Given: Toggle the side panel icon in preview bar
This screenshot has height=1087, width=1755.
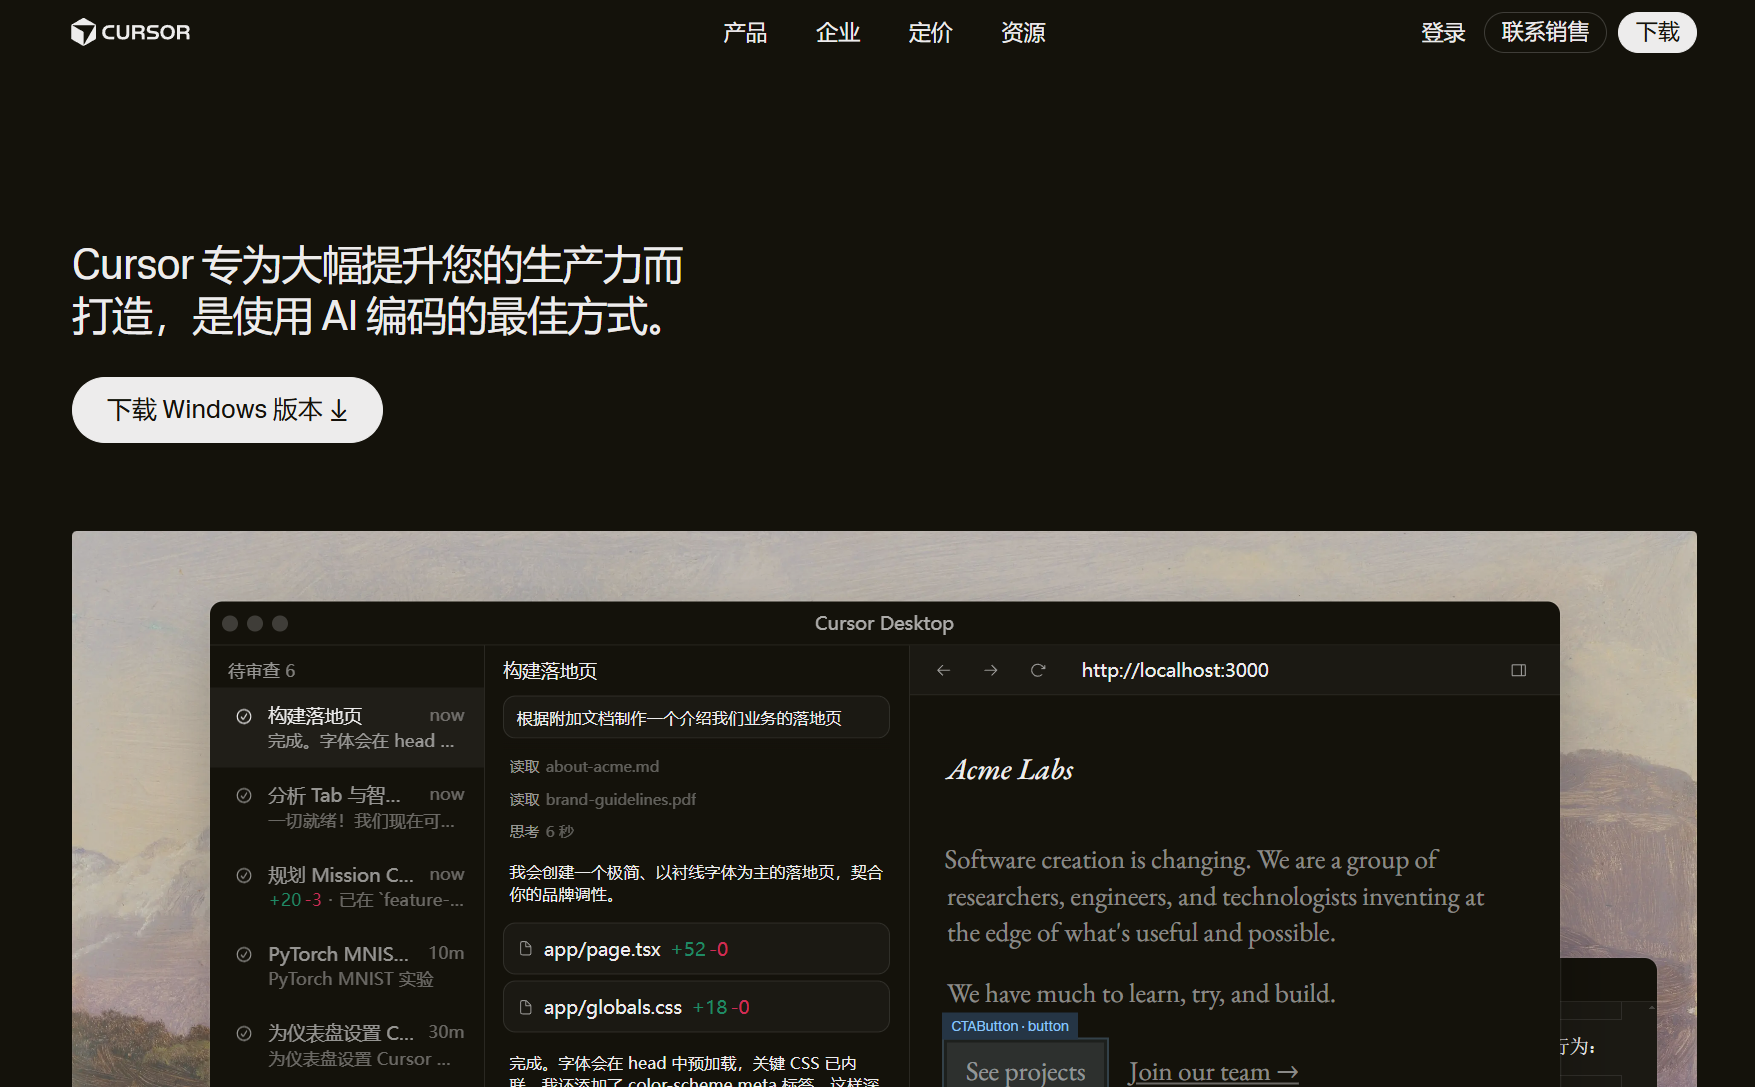Looking at the screenshot, I should click(1518, 670).
